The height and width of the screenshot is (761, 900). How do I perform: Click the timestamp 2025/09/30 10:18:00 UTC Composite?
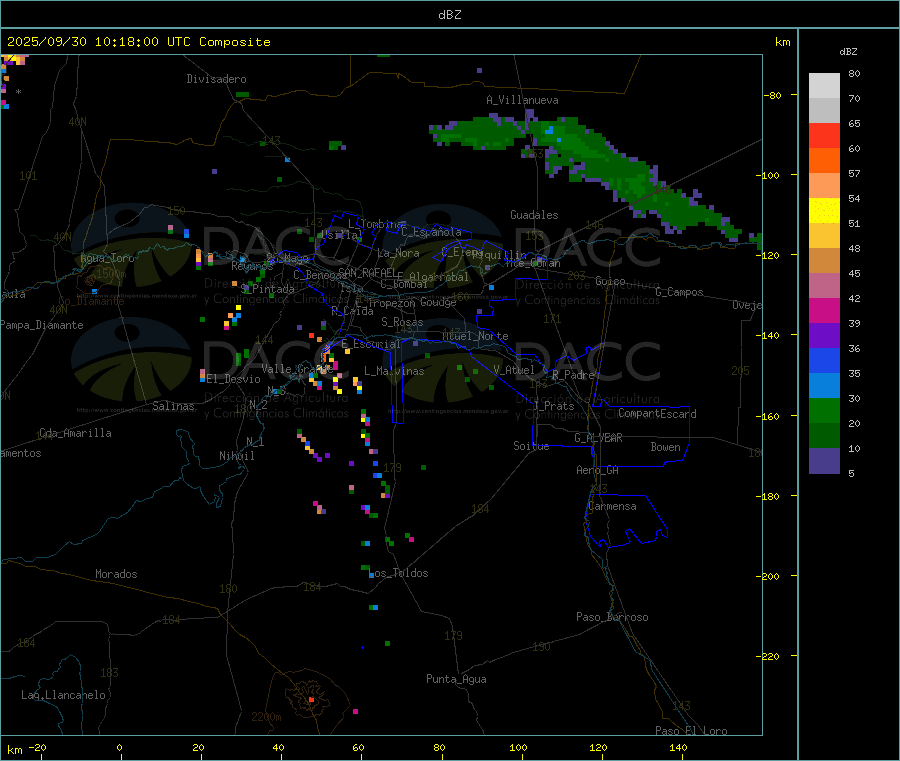click(138, 42)
